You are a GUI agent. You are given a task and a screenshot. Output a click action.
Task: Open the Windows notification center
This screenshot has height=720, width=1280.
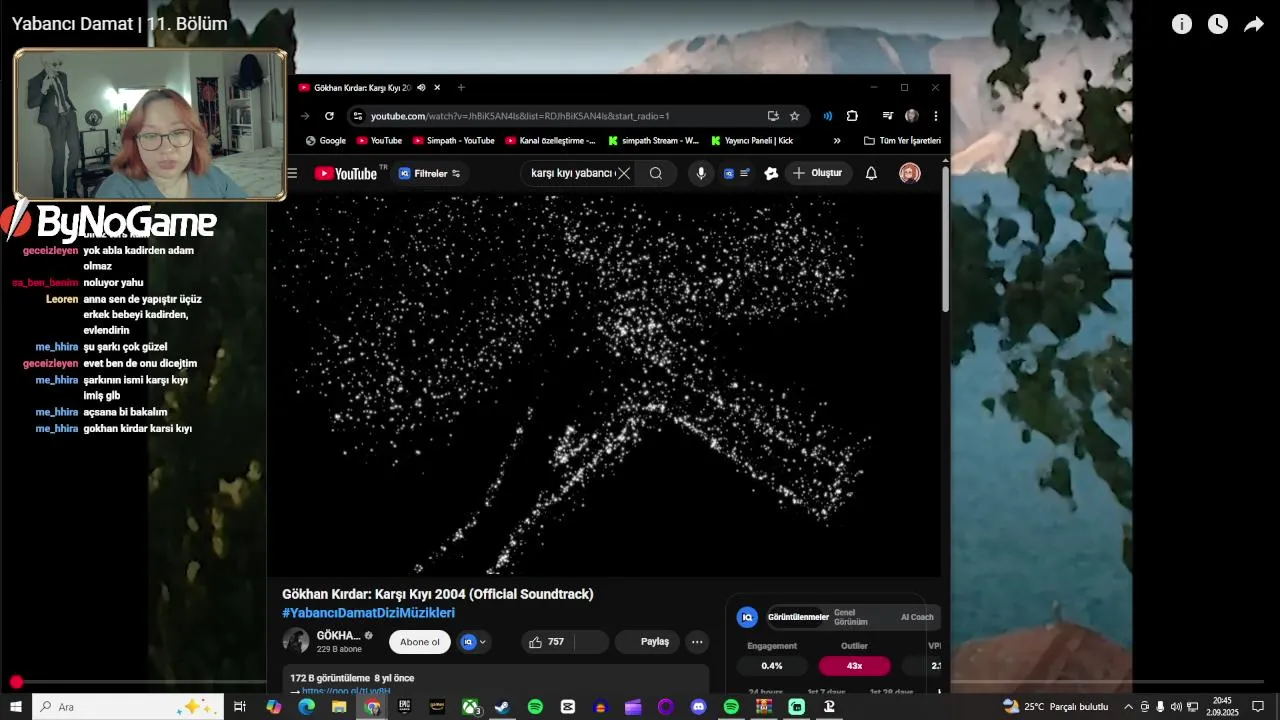1258,707
